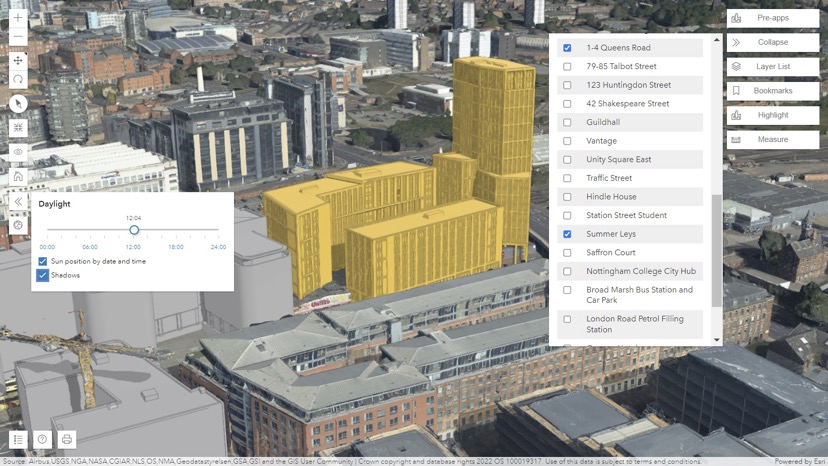Reset the compass orientation
Image resolution: width=828 pixels, height=466 pixels.
(x=18, y=104)
